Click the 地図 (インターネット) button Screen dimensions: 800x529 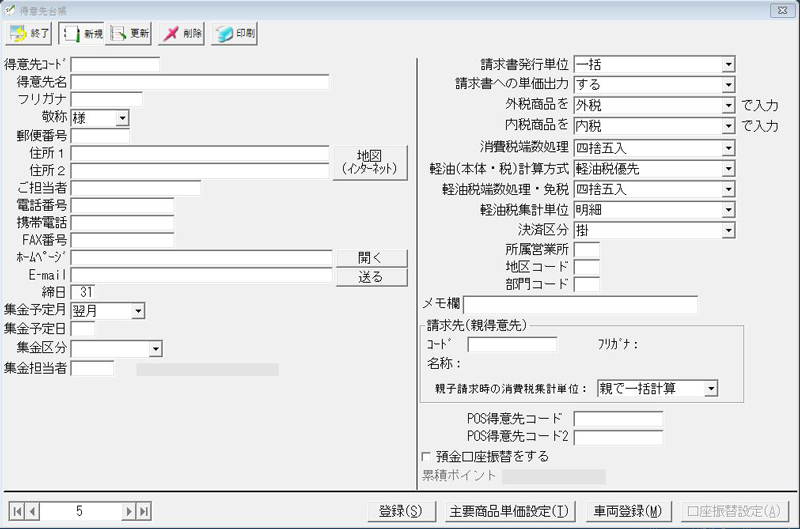(370, 161)
